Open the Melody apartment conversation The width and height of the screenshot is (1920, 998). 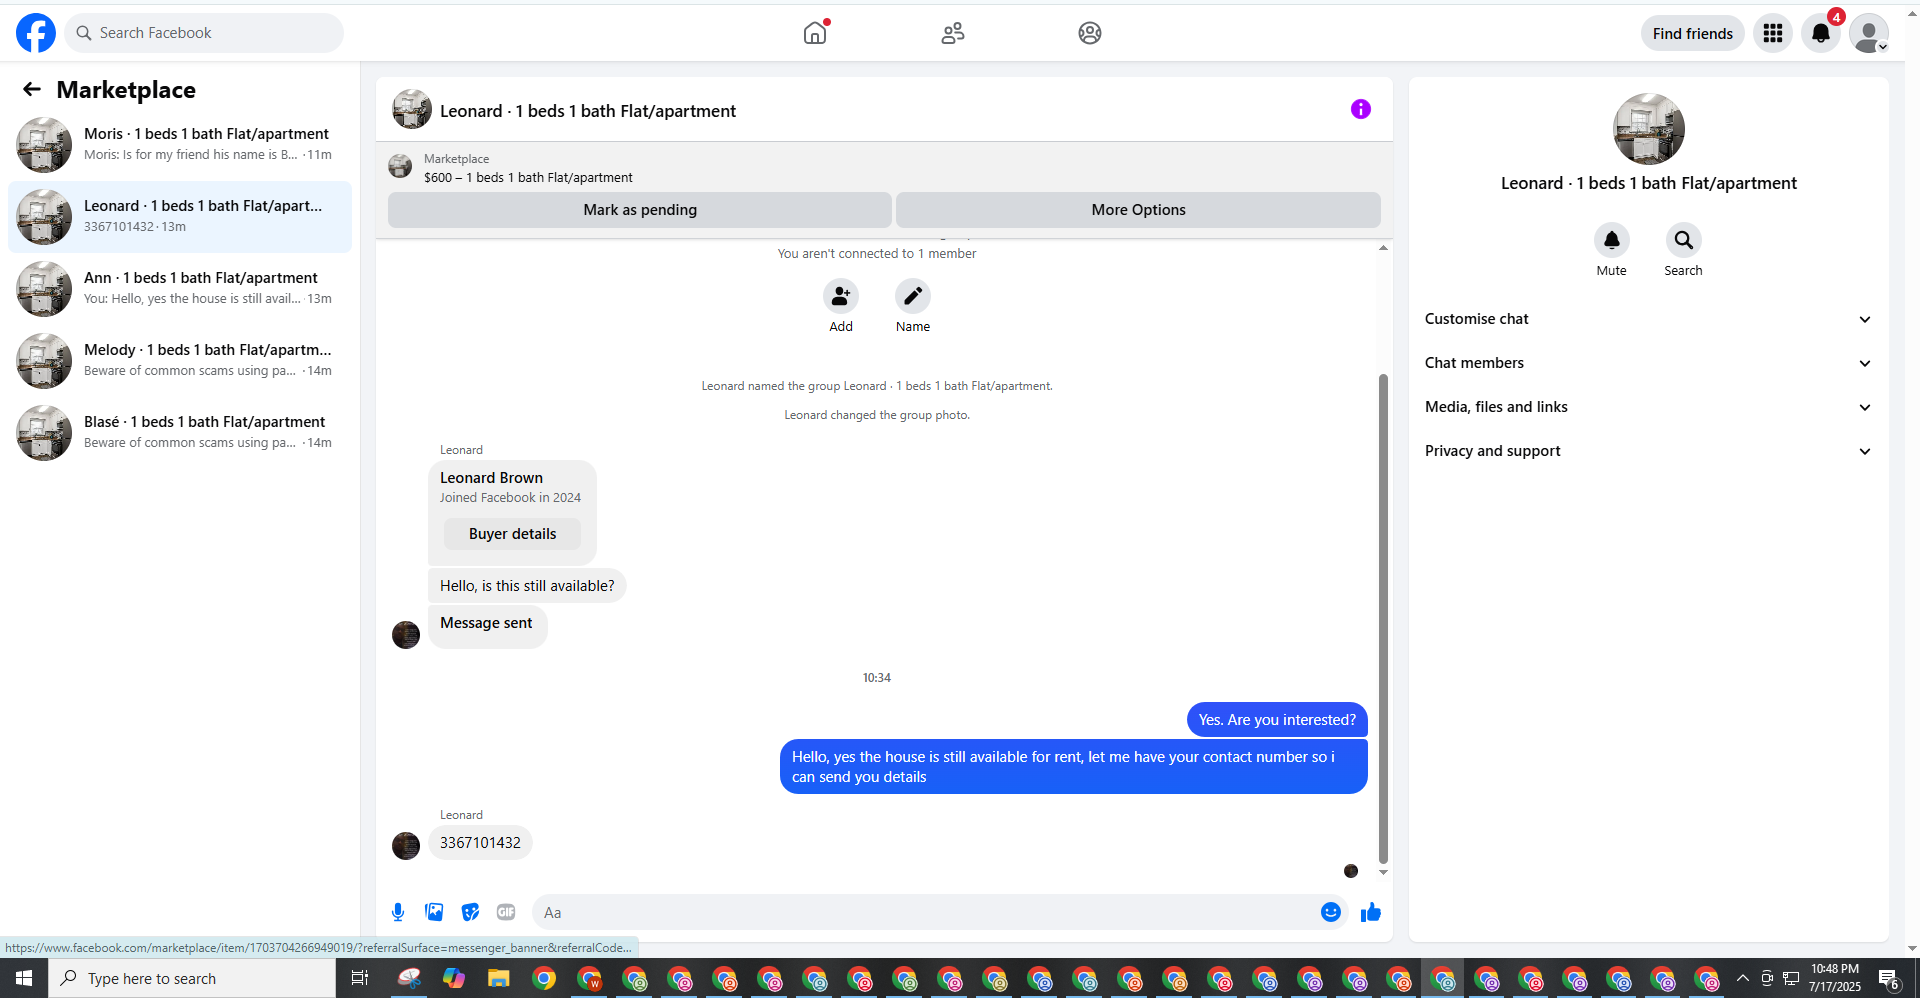[180, 361]
